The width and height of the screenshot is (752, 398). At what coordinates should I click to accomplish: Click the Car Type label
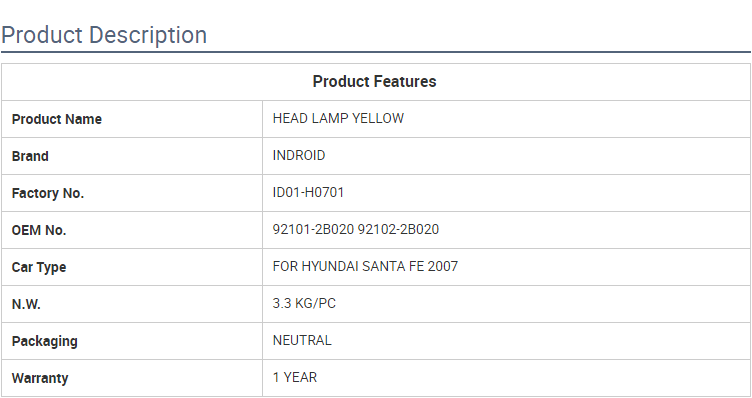(39, 267)
